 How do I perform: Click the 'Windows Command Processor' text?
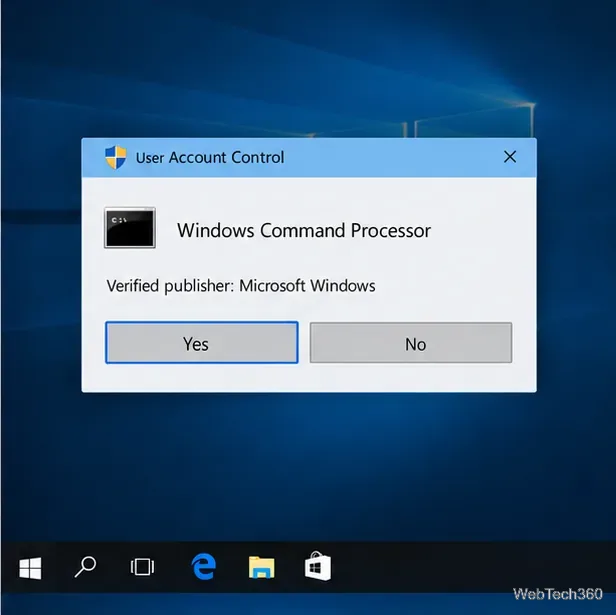tap(304, 230)
